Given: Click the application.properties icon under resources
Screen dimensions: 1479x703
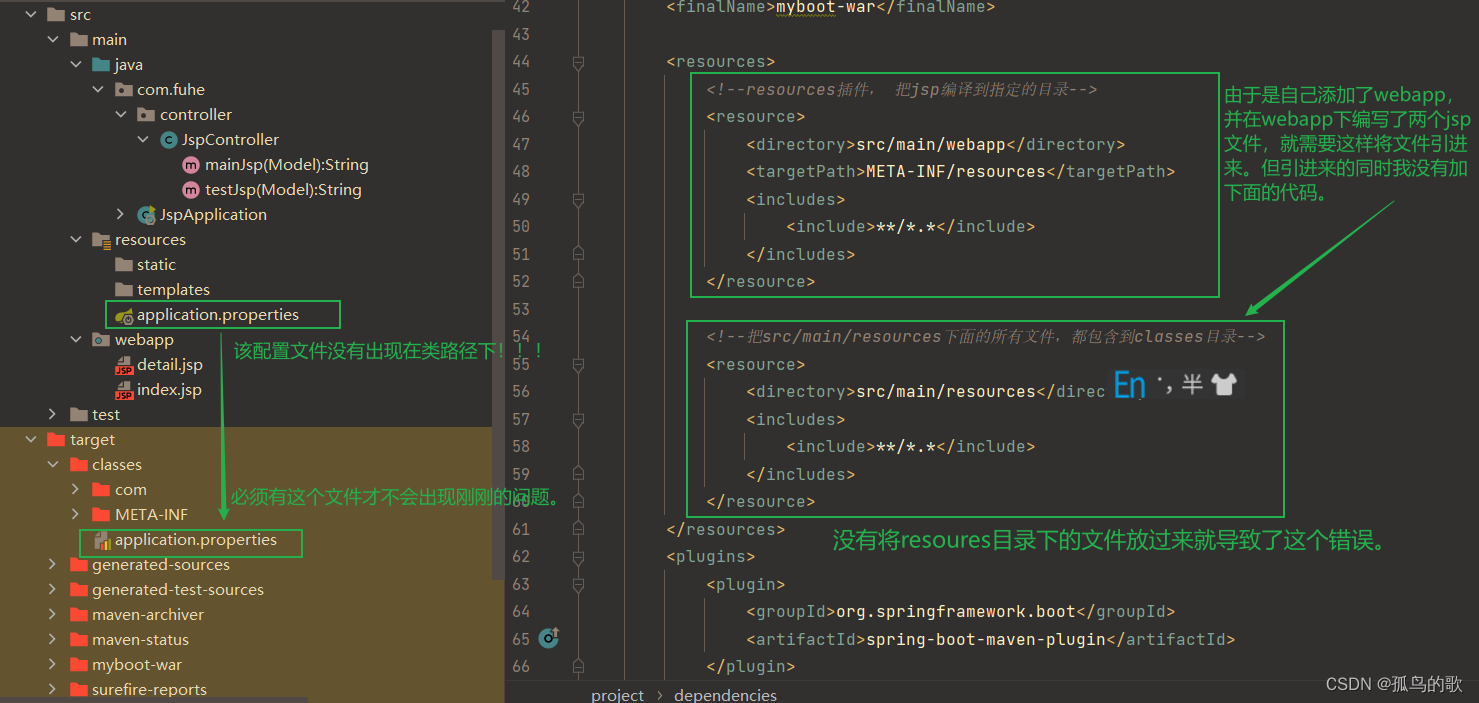Looking at the screenshot, I should click(124, 316).
